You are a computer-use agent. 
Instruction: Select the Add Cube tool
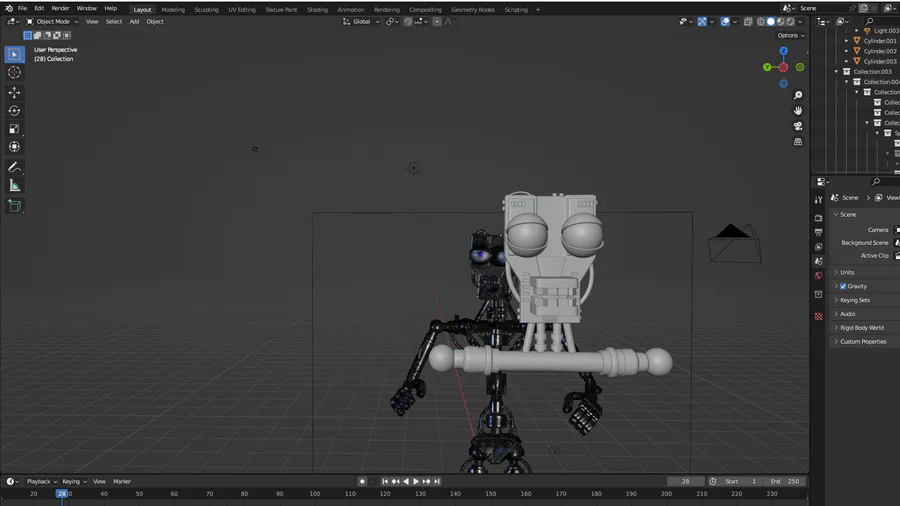click(14, 205)
